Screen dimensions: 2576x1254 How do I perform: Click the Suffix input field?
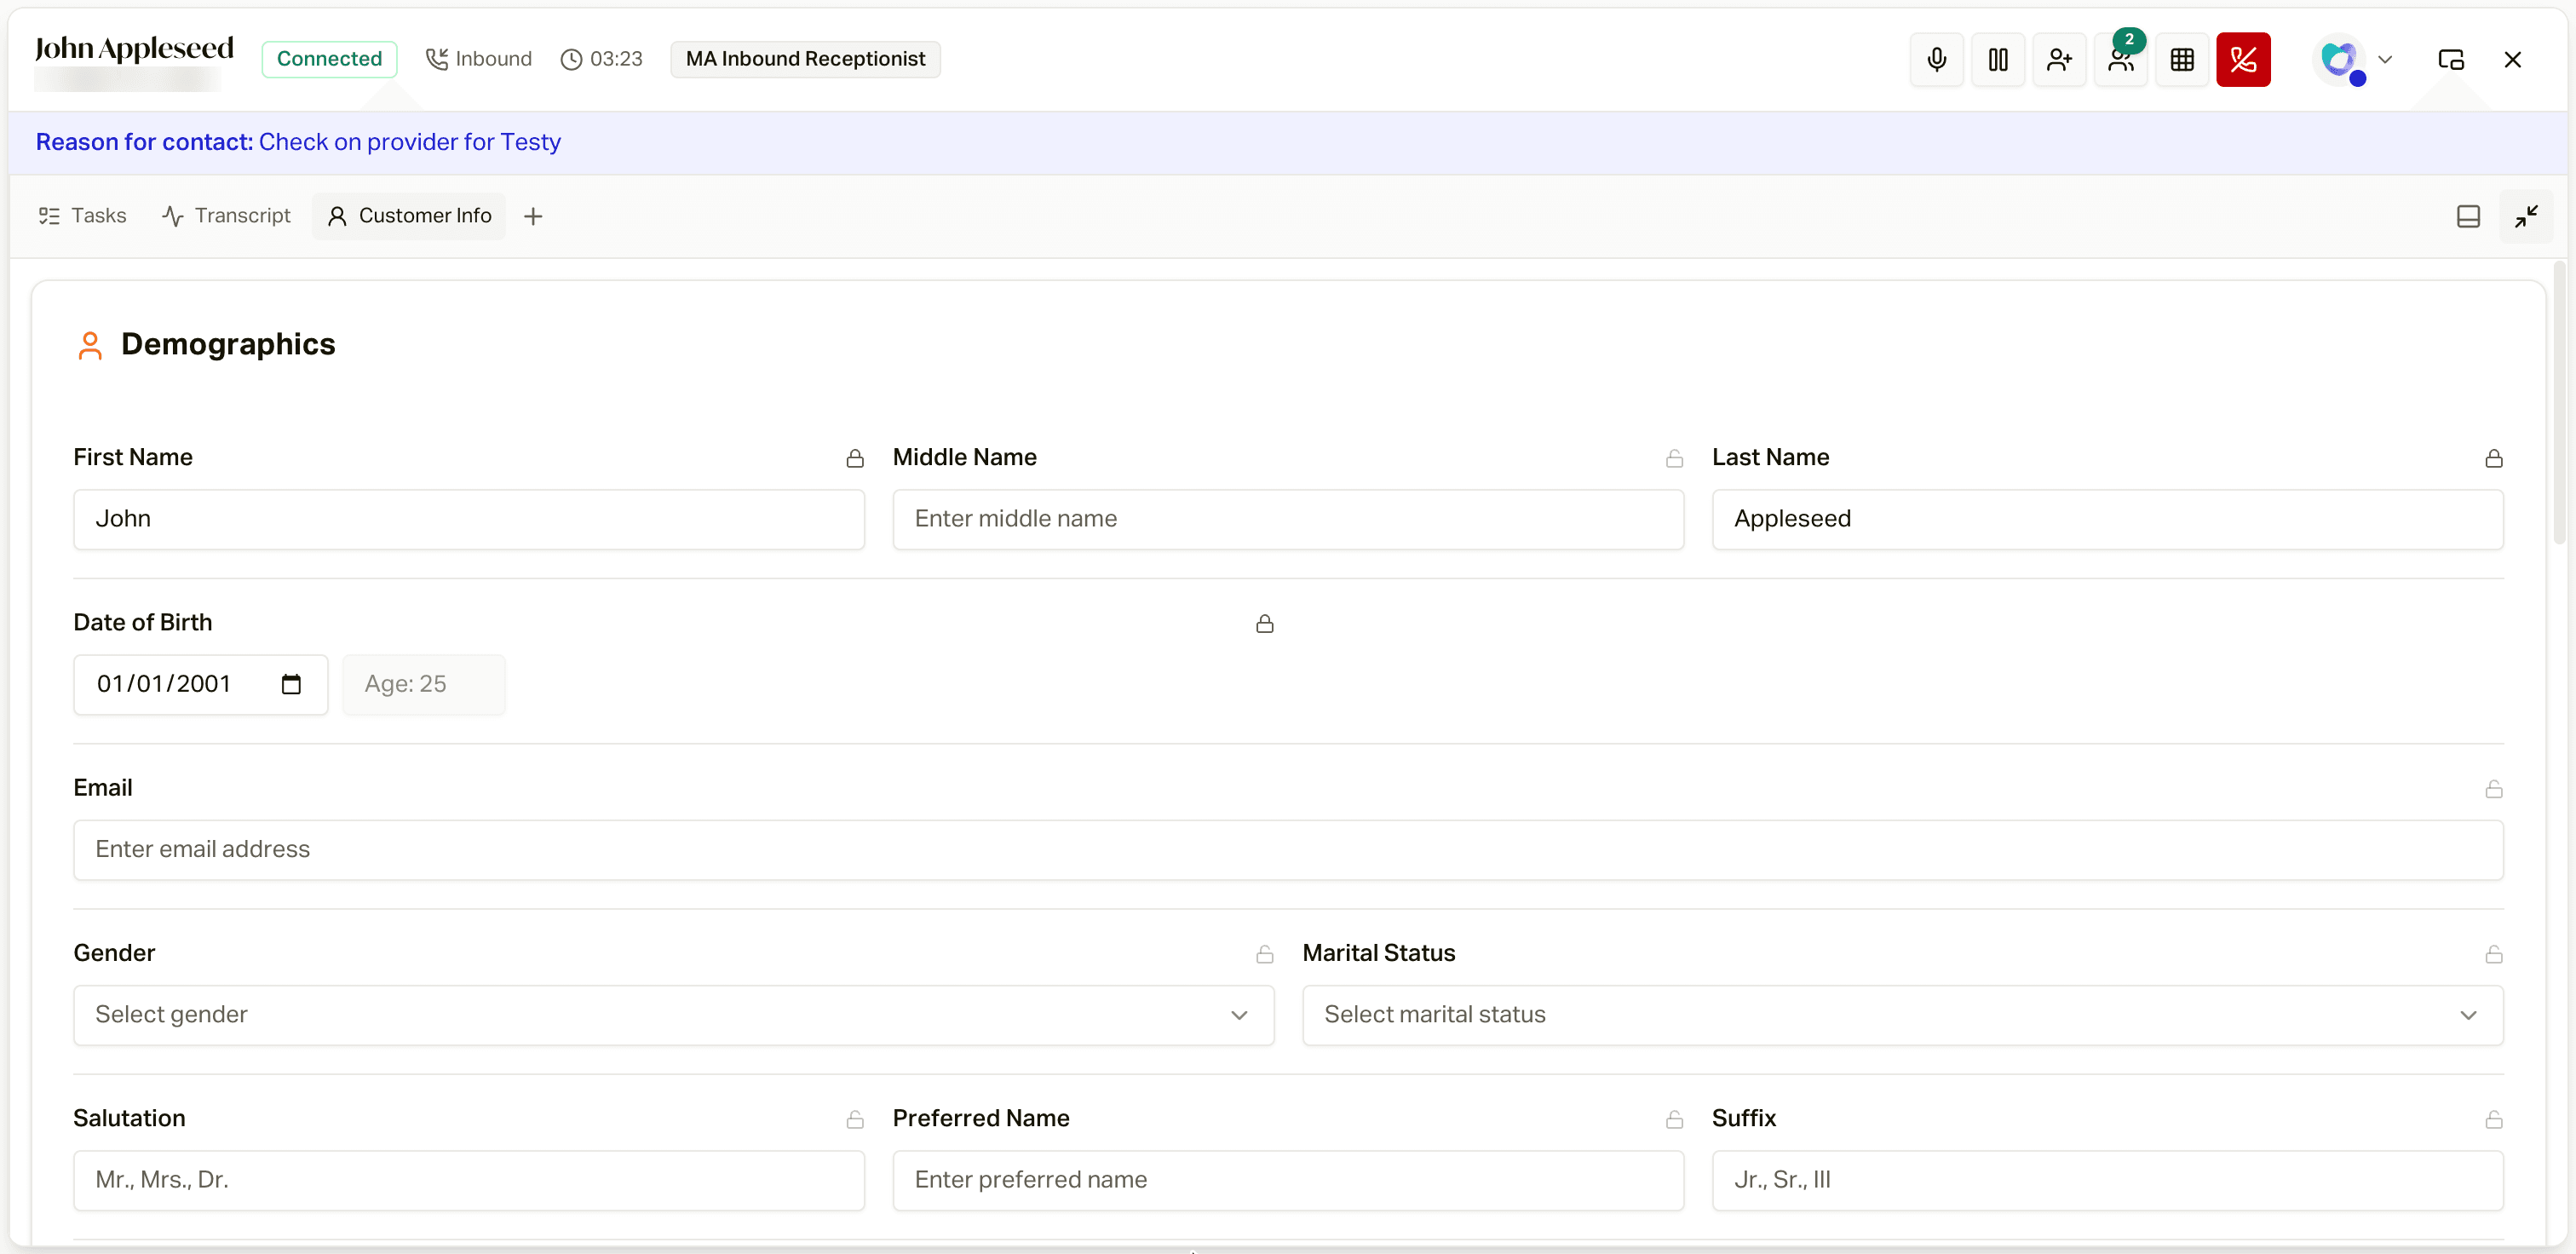click(2107, 1180)
